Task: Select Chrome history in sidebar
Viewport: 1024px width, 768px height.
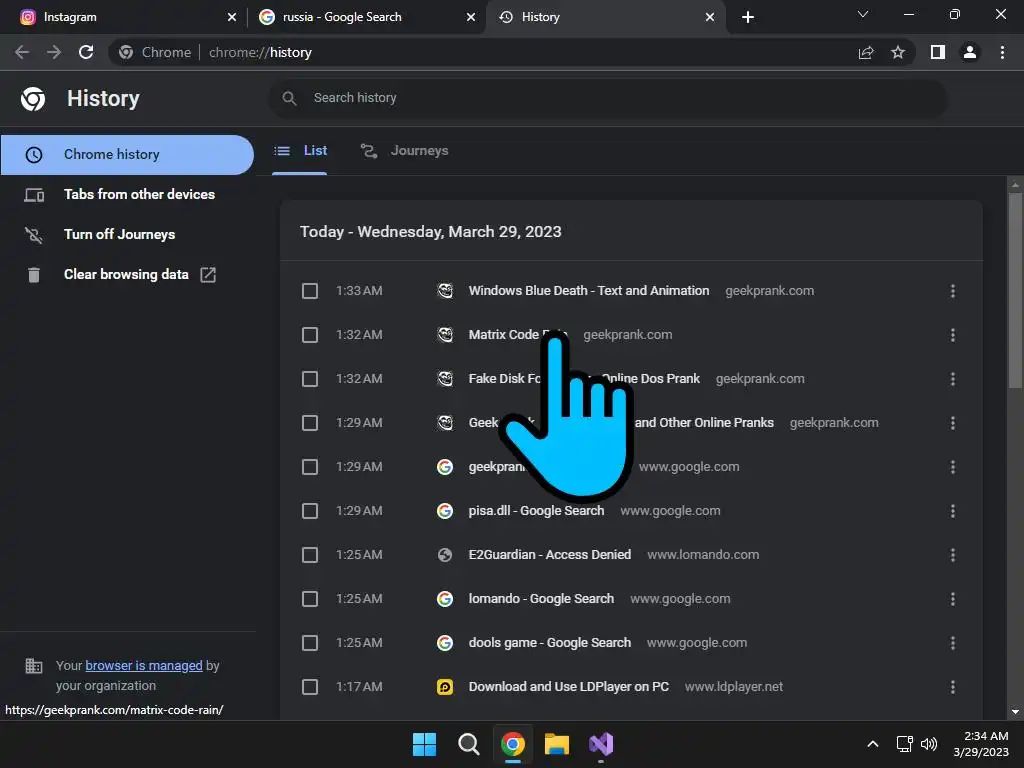Action: point(127,155)
